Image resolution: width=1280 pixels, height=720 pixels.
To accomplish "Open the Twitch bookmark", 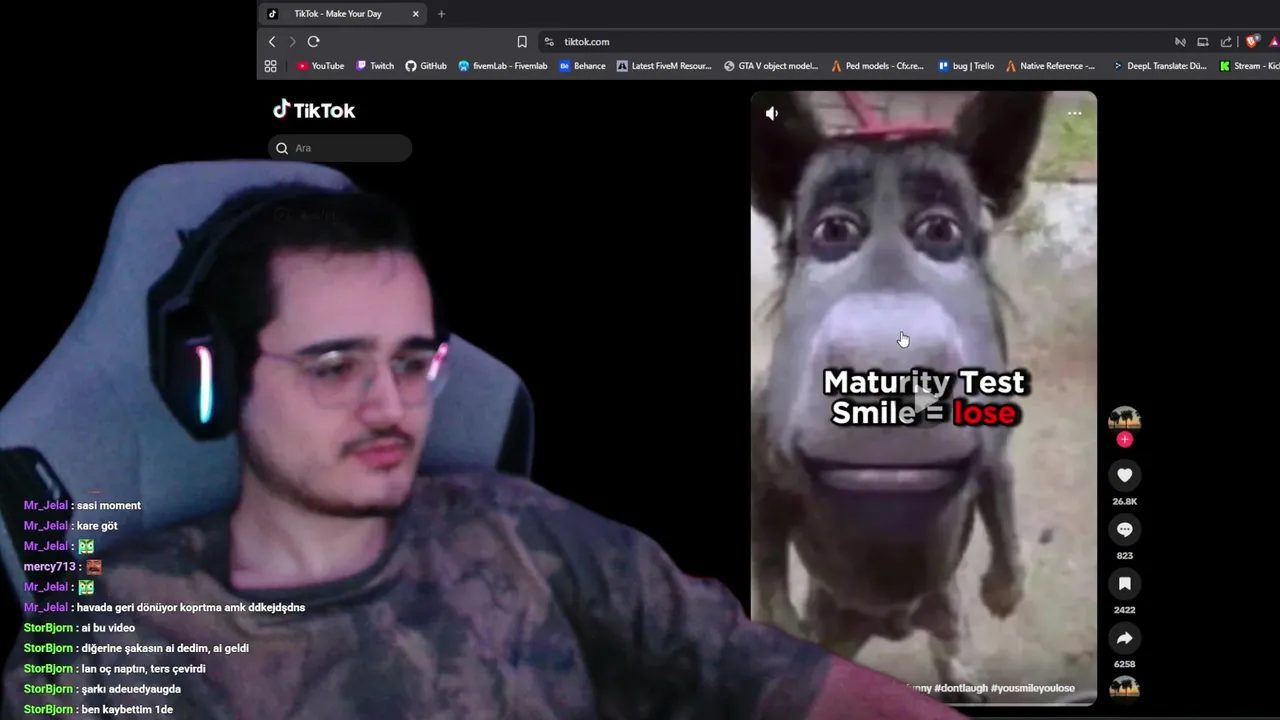I will [x=375, y=66].
